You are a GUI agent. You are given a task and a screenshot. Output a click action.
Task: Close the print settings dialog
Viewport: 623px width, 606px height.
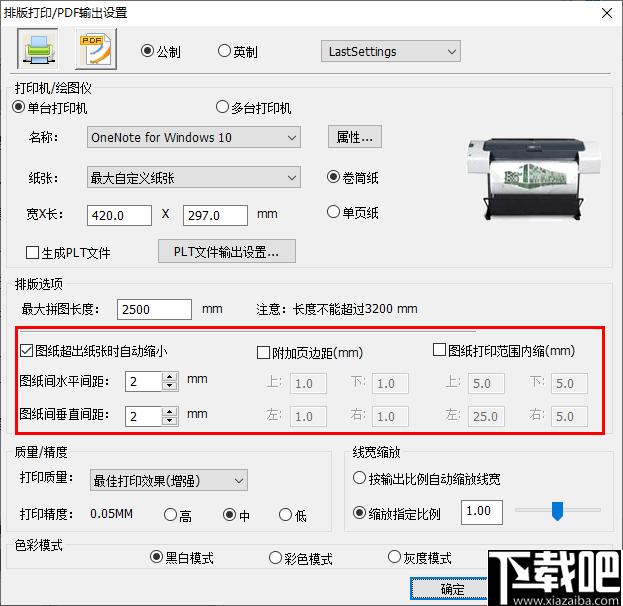(x=603, y=12)
